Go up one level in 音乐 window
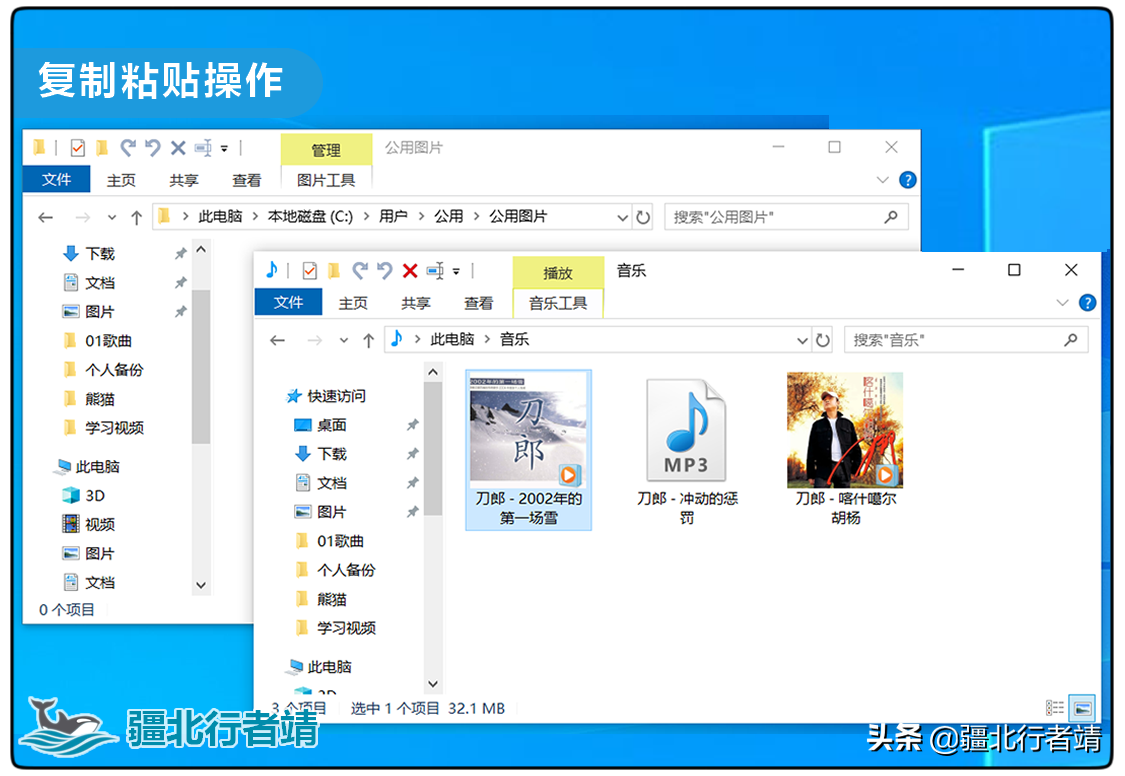Viewport: 1125px width, 776px height. point(369,341)
